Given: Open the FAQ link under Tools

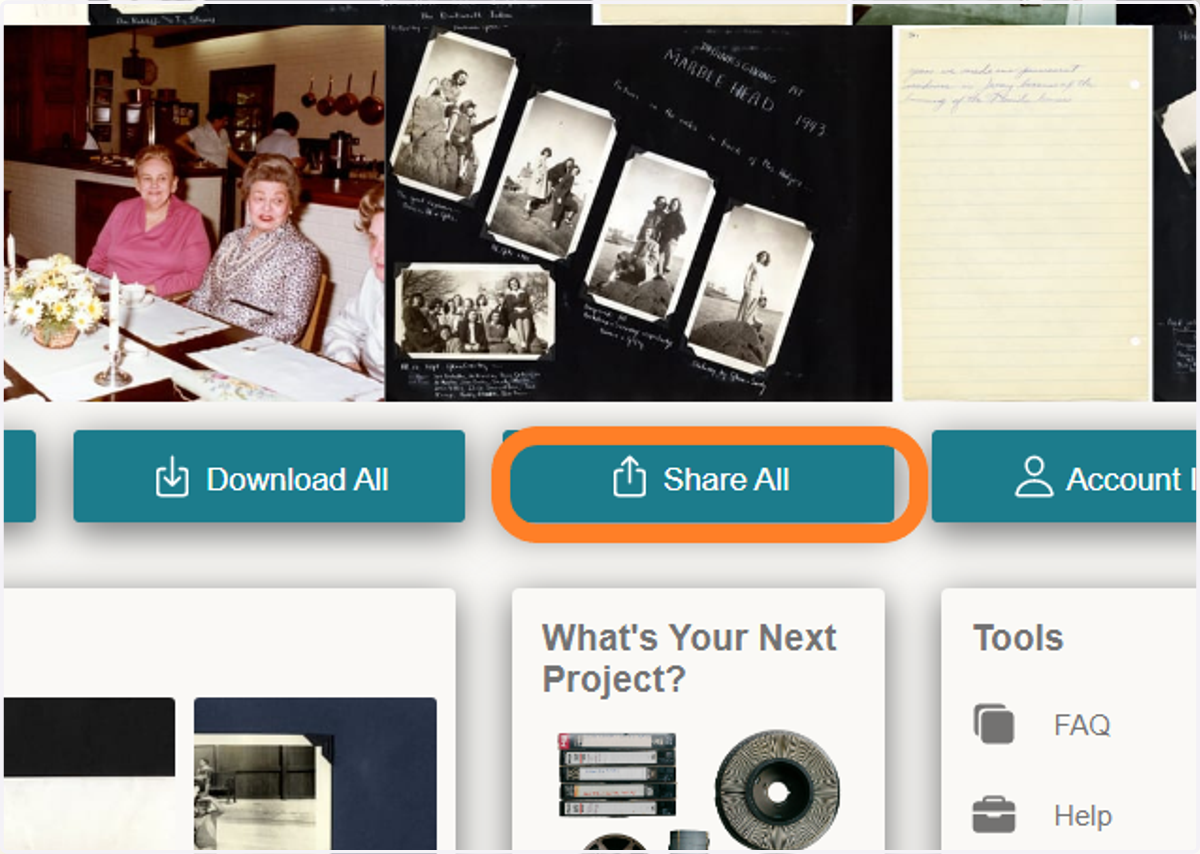Looking at the screenshot, I should (x=1082, y=725).
